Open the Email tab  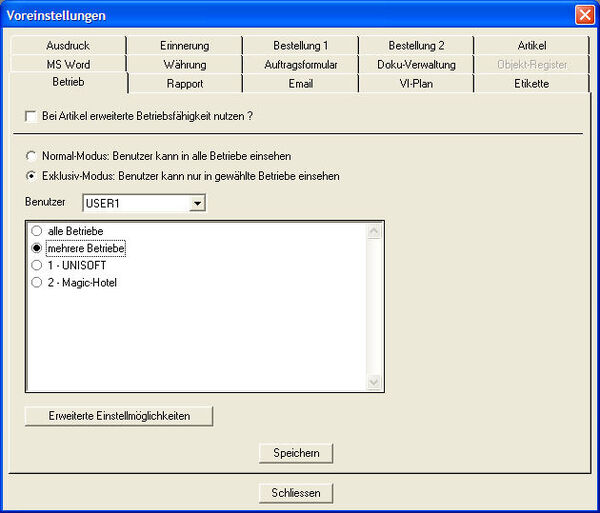tap(300, 84)
